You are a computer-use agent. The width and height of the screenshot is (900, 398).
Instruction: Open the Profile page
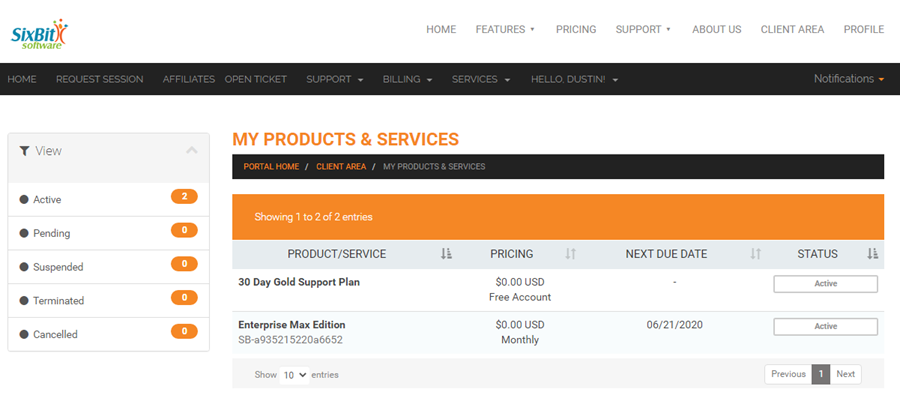pyautogui.click(x=863, y=29)
